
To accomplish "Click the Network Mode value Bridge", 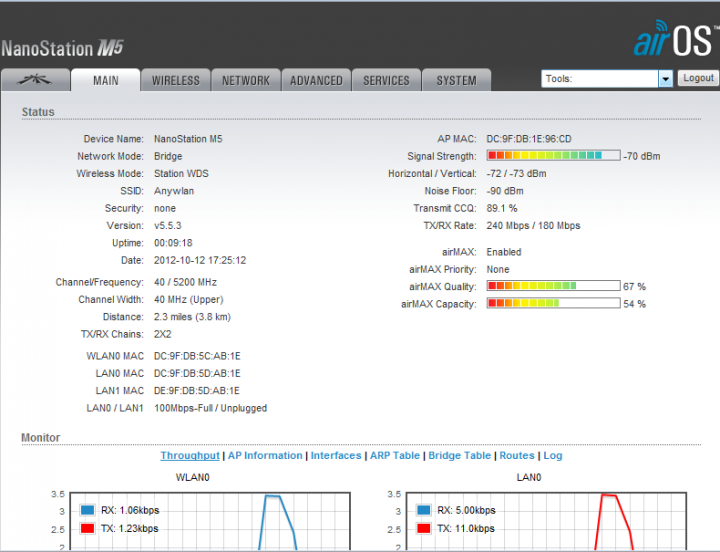I will pos(168,156).
